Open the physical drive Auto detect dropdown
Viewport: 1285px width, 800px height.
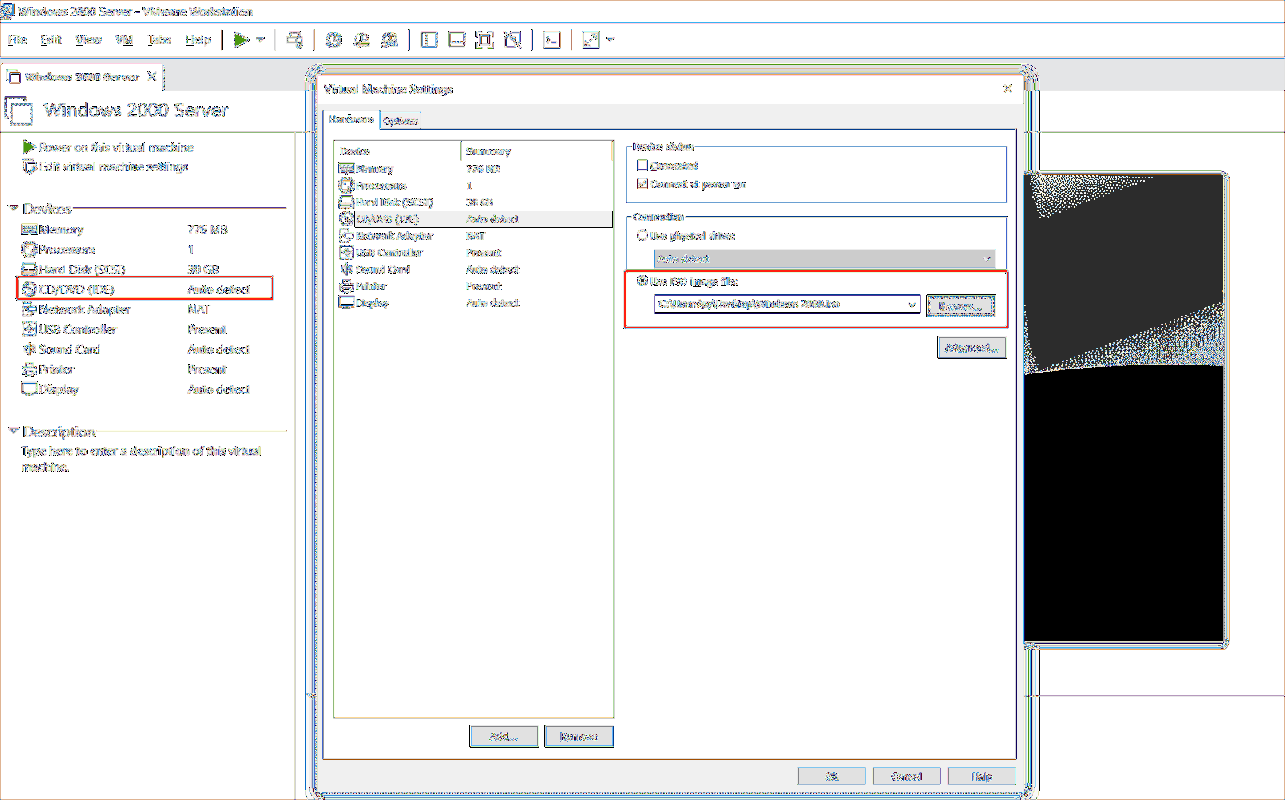tap(825, 259)
